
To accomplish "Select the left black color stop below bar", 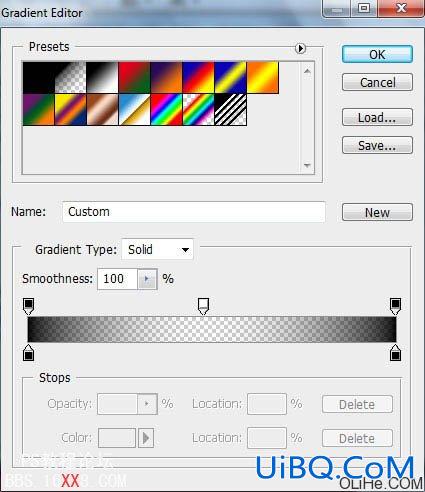I will pos(29,353).
